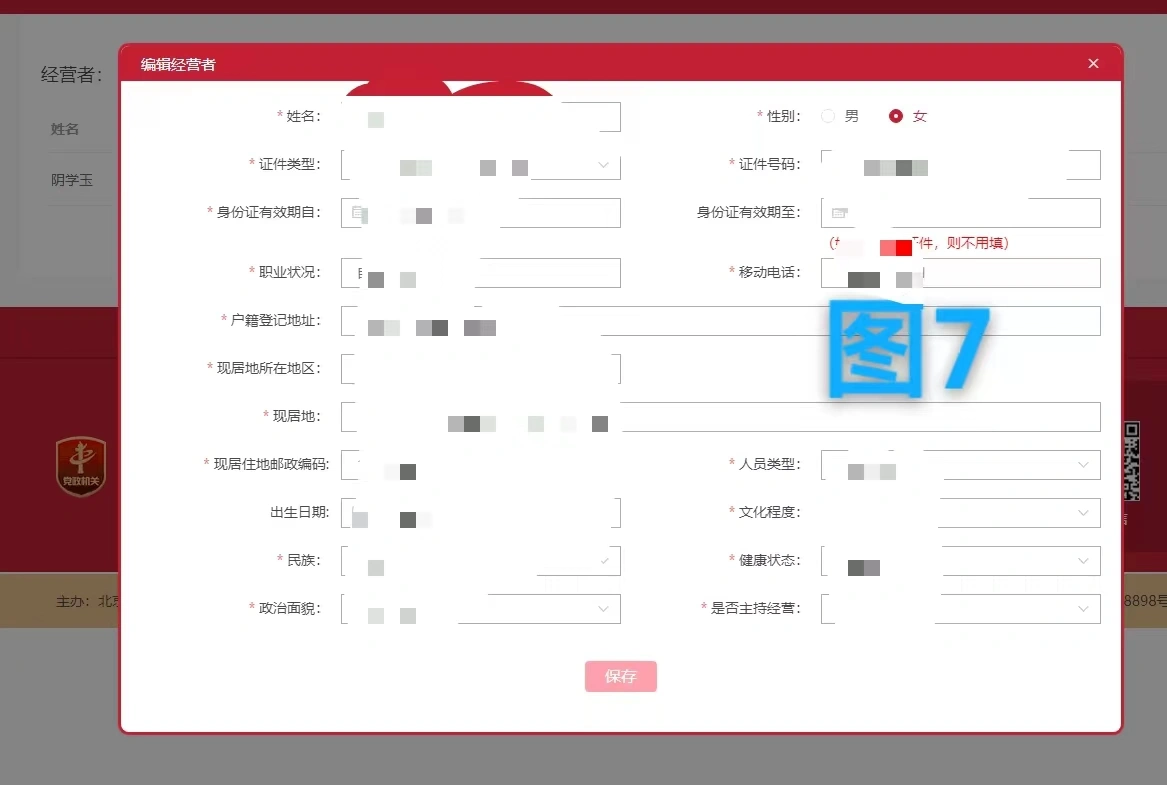This screenshot has height=785, width=1167.
Task: Open the 人员类型 dropdown
Action: [x=1083, y=464]
